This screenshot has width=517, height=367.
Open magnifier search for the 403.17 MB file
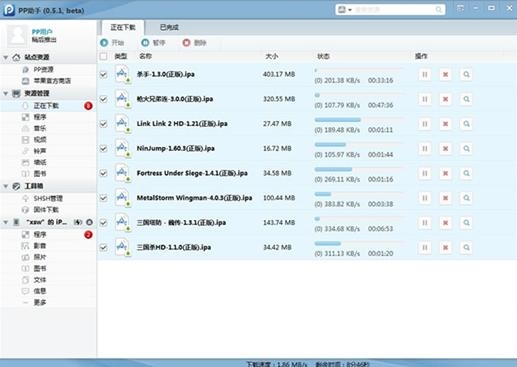pyautogui.click(x=466, y=74)
